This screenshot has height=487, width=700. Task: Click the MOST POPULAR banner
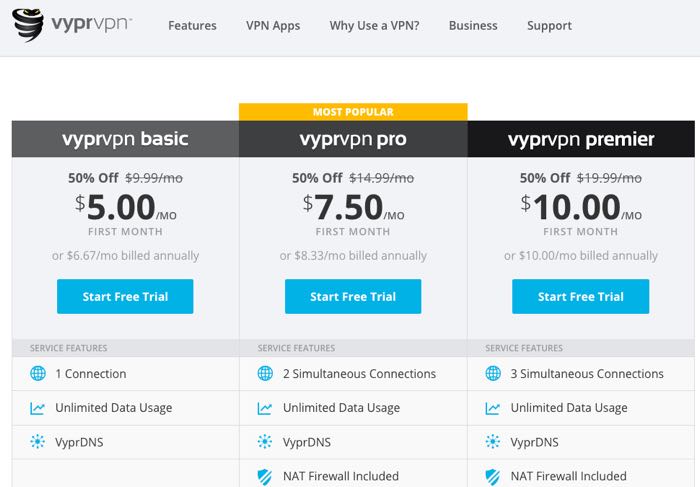click(353, 112)
